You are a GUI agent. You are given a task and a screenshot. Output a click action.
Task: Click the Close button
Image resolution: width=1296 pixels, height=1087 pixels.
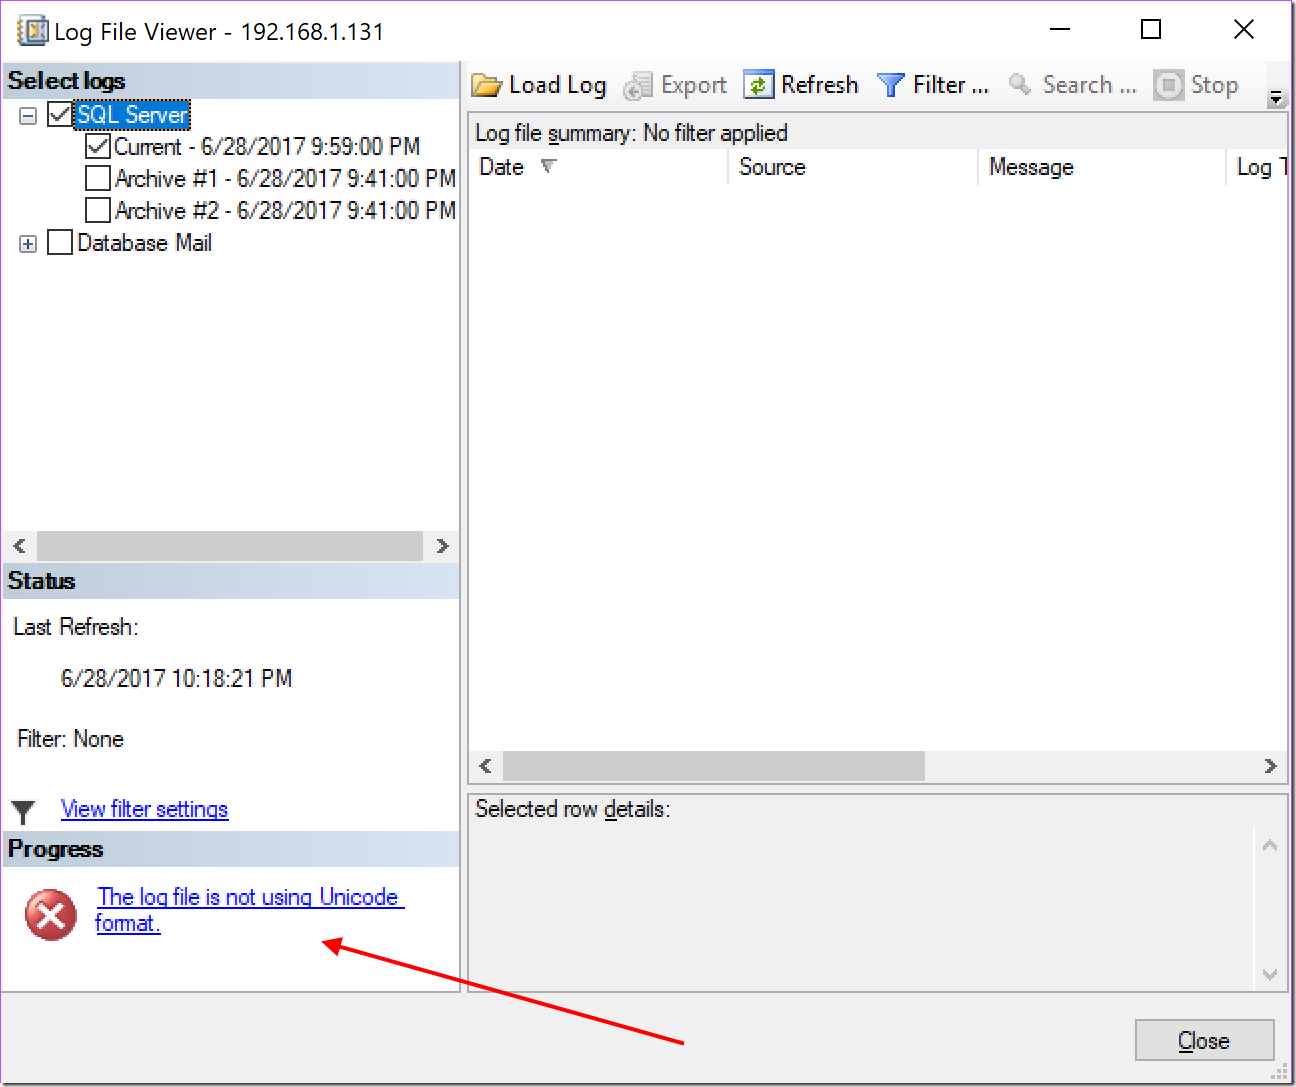(1205, 1040)
